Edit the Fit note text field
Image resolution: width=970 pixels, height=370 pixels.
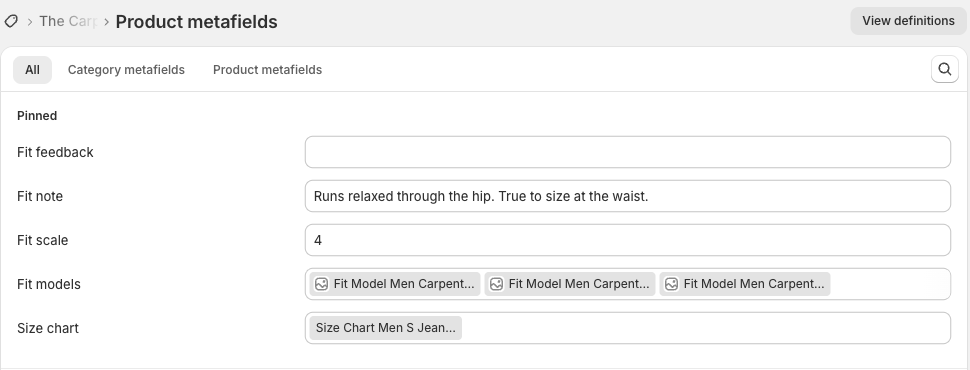[x=627, y=196]
